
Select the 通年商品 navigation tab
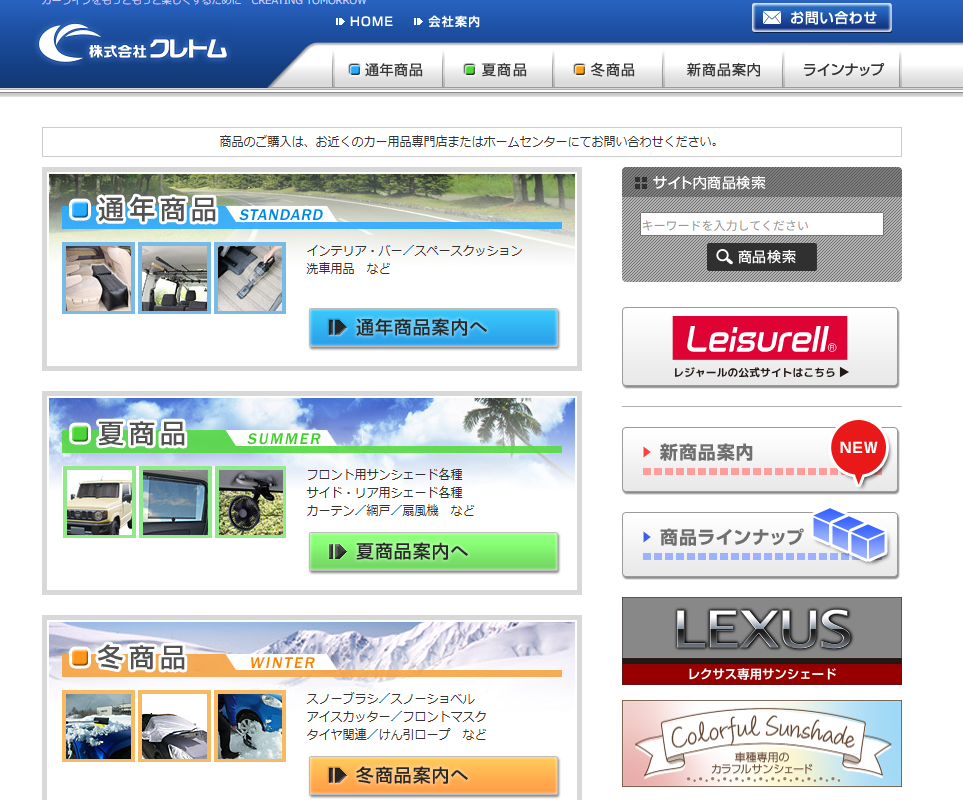(386, 70)
